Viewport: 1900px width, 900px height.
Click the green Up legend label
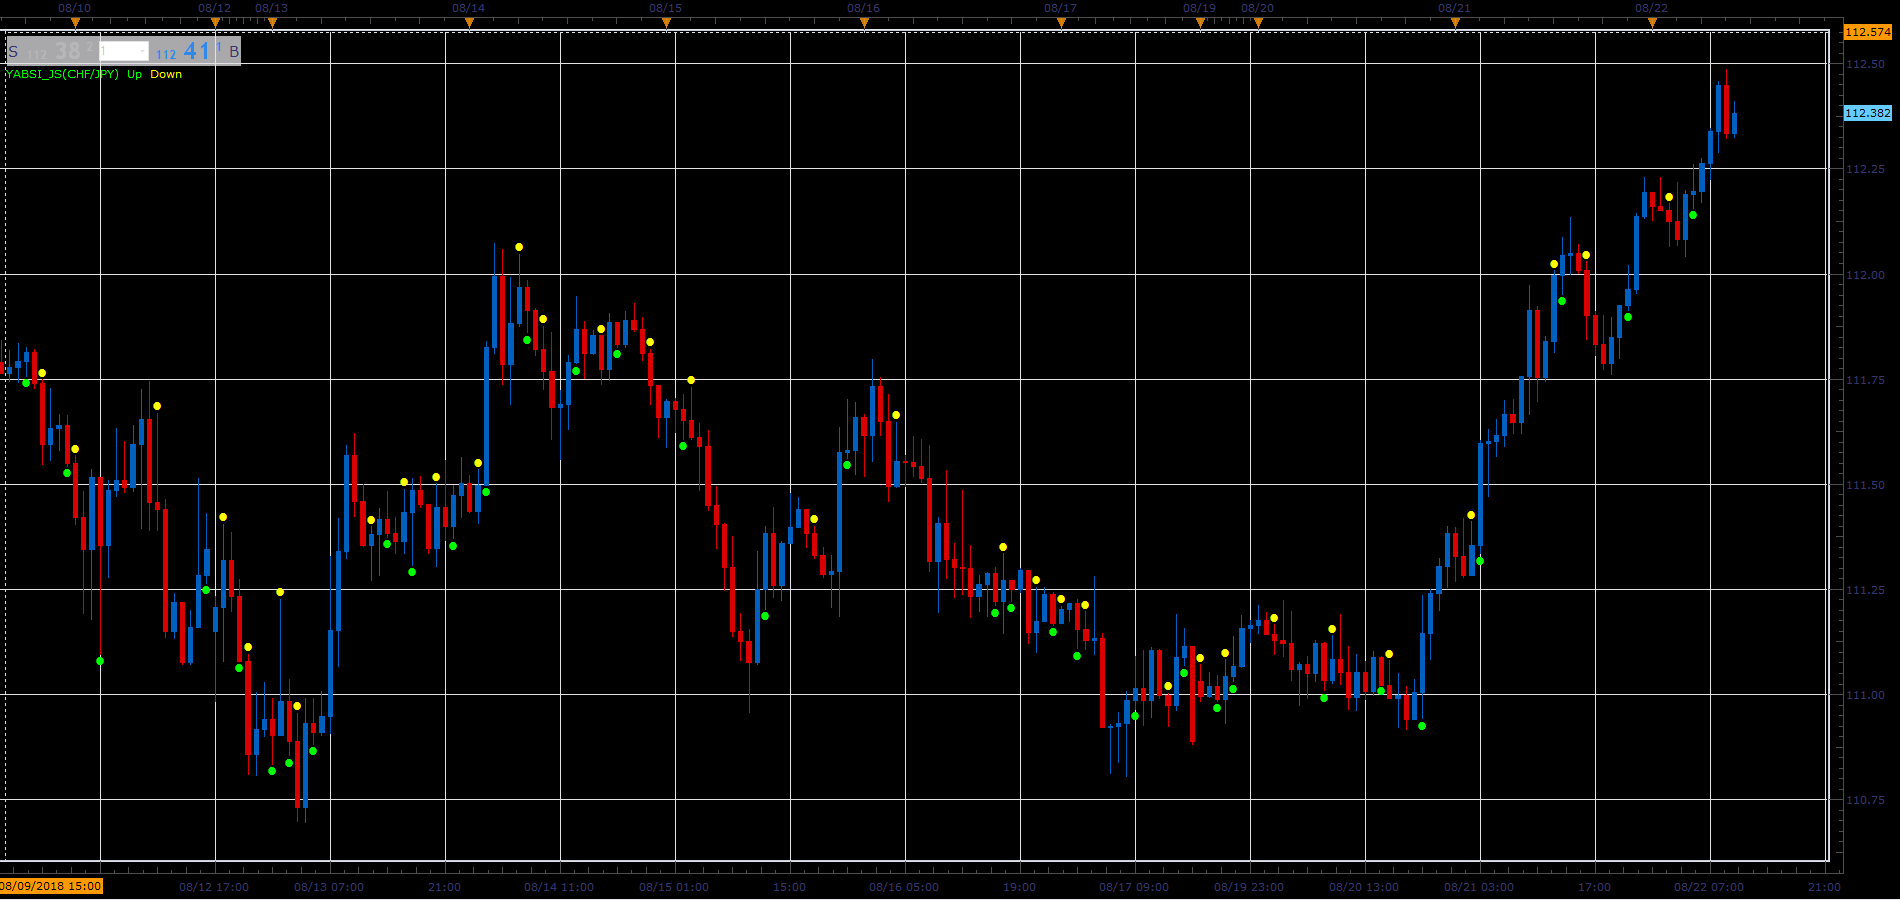(x=134, y=74)
